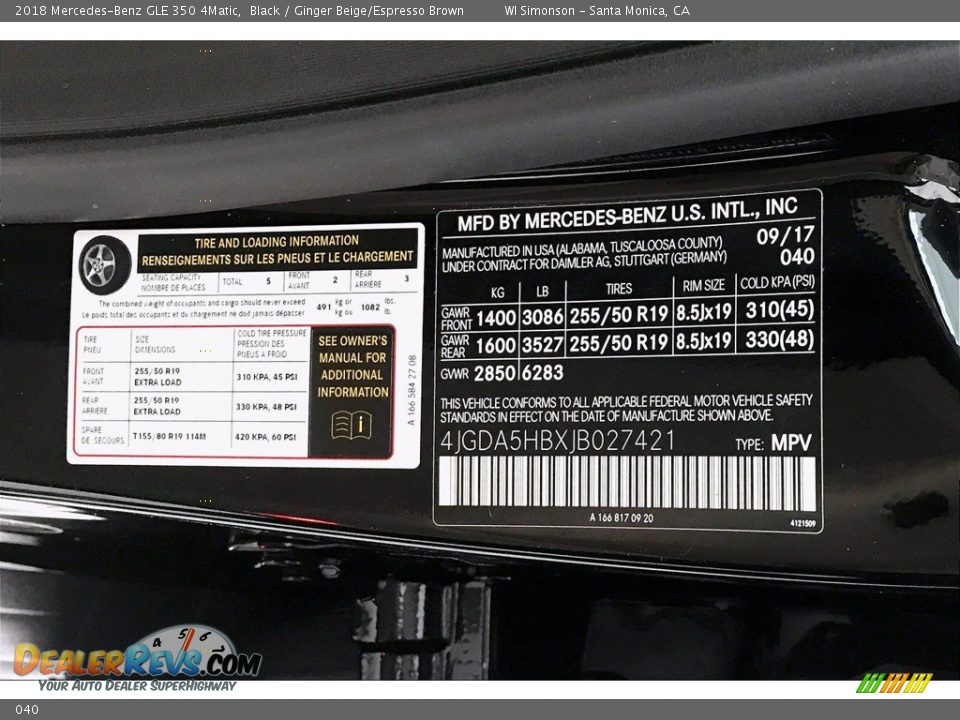Select the VIN 4JGDA5HBXJB027421 text
Screen dimensions: 960x720
[x=558, y=441]
